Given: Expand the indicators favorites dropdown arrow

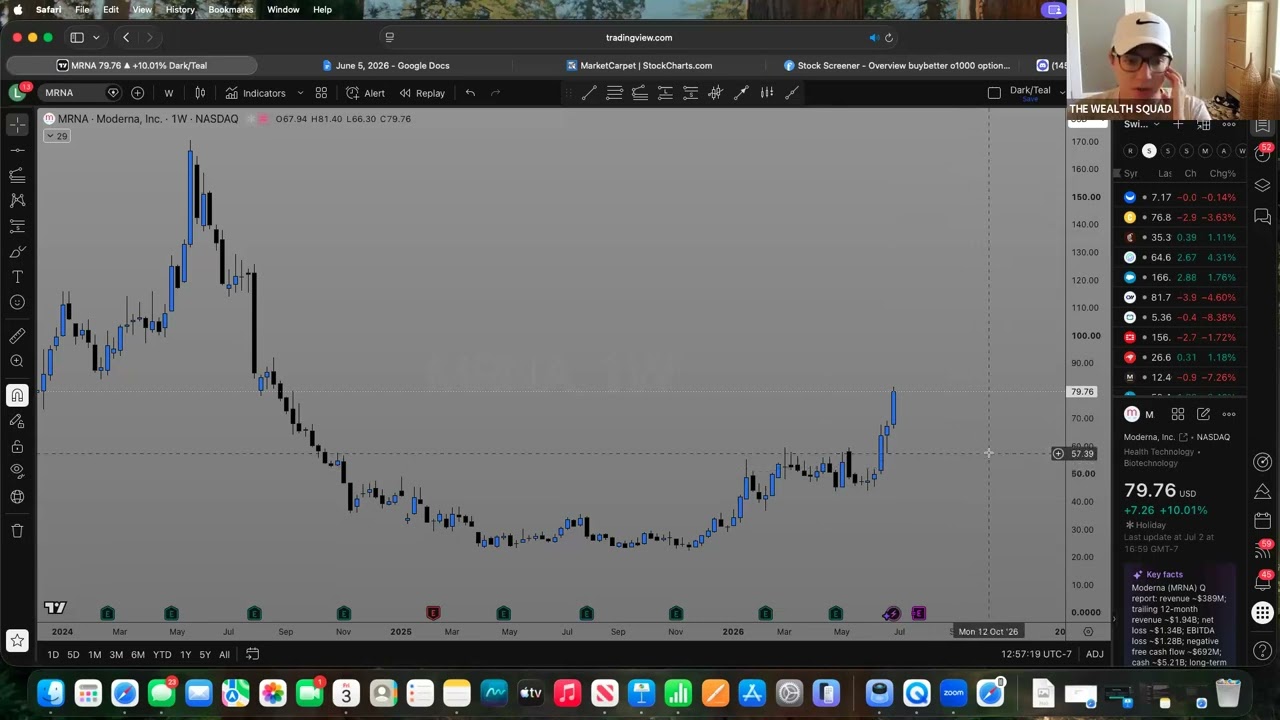Looking at the screenshot, I should (300, 93).
